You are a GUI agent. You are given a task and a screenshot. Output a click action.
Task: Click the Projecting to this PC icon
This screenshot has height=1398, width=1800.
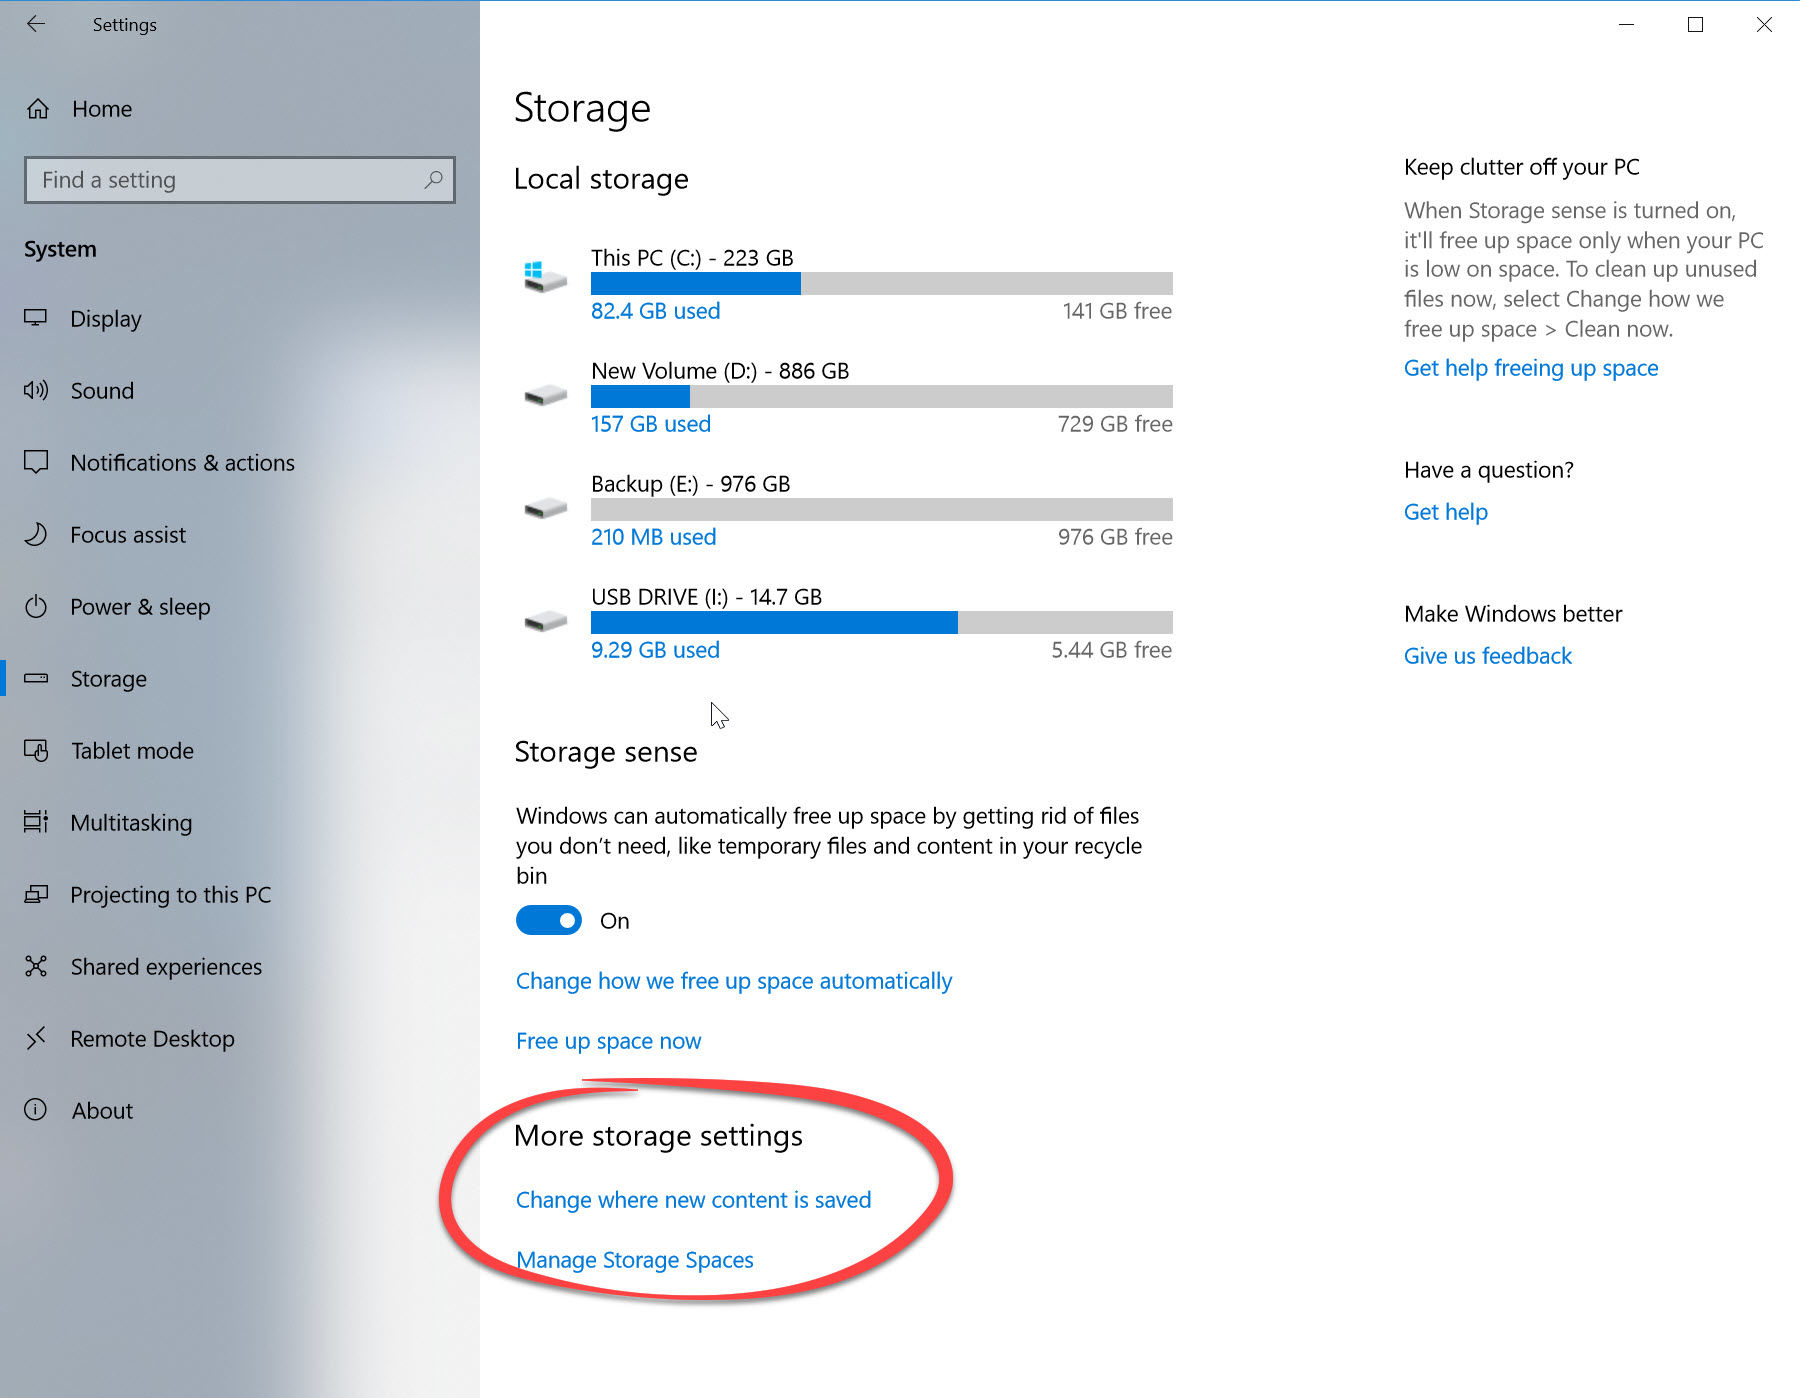[x=36, y=894]
